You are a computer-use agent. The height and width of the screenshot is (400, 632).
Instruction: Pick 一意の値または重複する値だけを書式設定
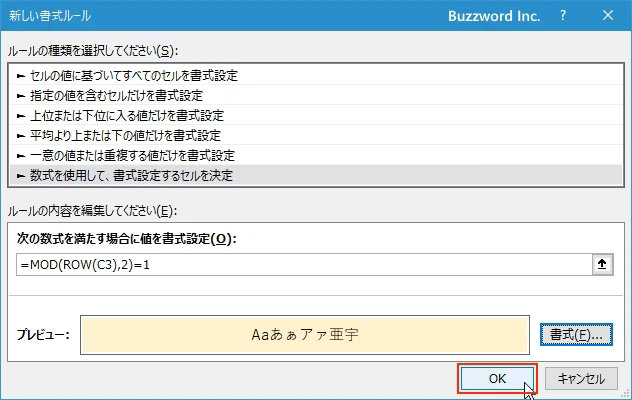click(316, 156)
